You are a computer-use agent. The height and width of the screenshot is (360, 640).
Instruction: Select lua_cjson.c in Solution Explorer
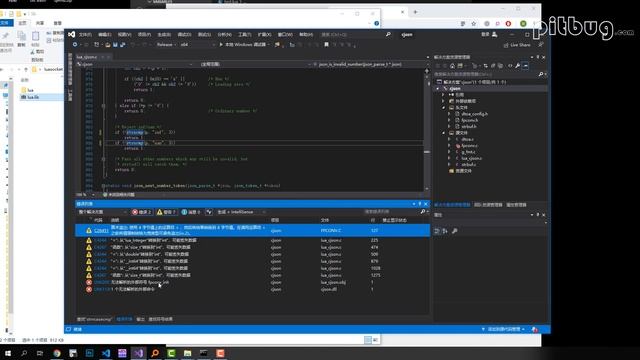[471, 158]
